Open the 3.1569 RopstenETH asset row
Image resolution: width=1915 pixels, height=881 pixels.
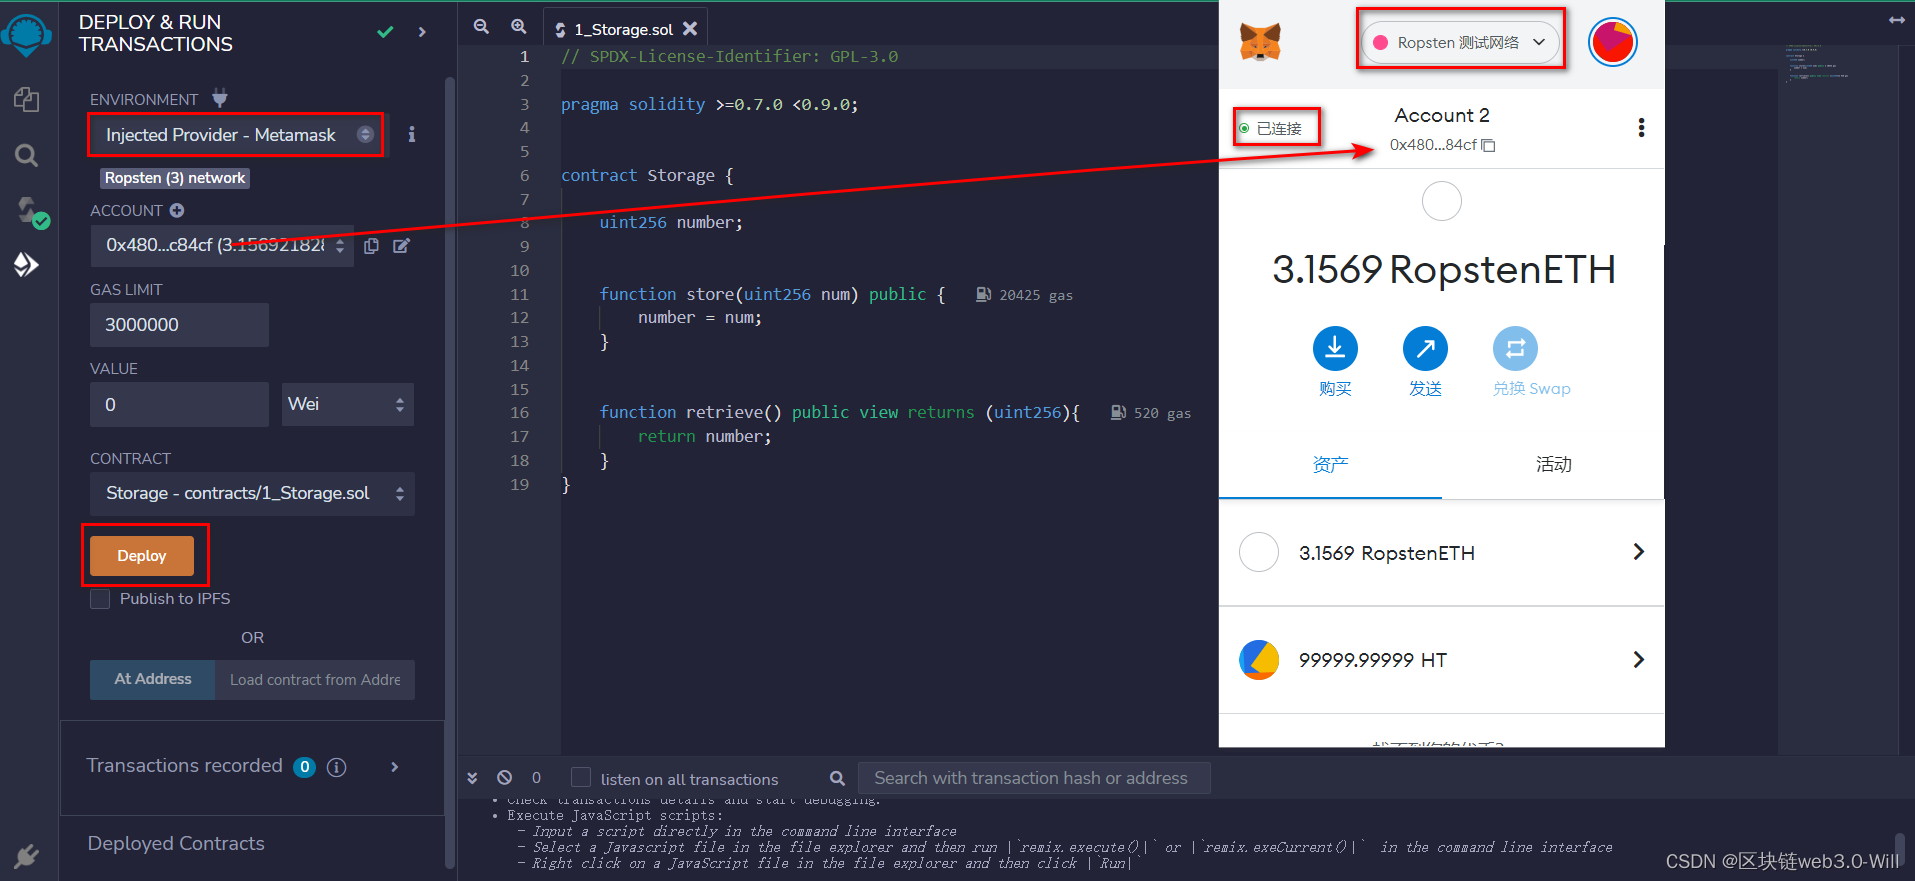pyautogui.click(x=1442, y=553)
